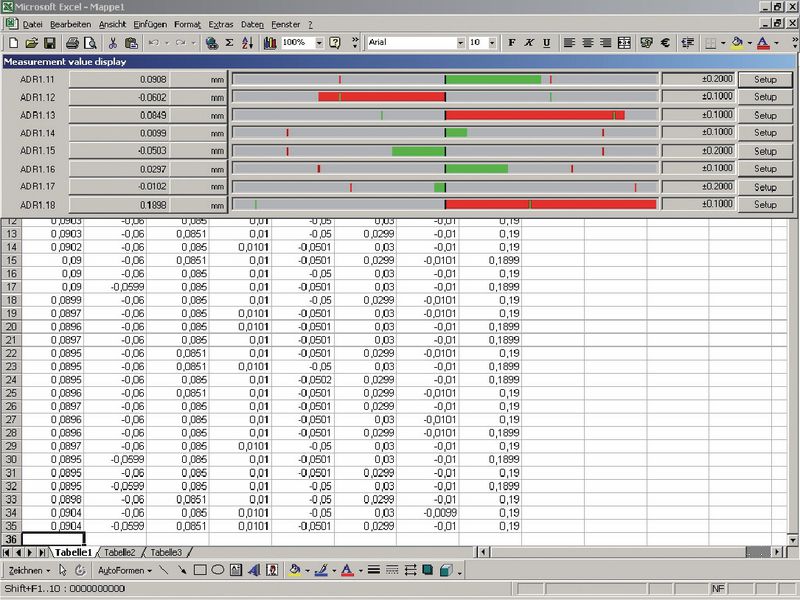Click Setup button for ADR1.11
This screenshot has width=800, height=600.
765,79
